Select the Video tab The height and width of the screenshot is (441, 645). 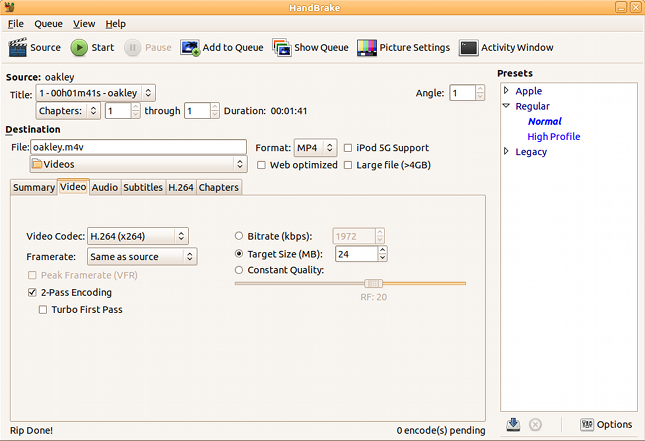click(x=73, y=187)
